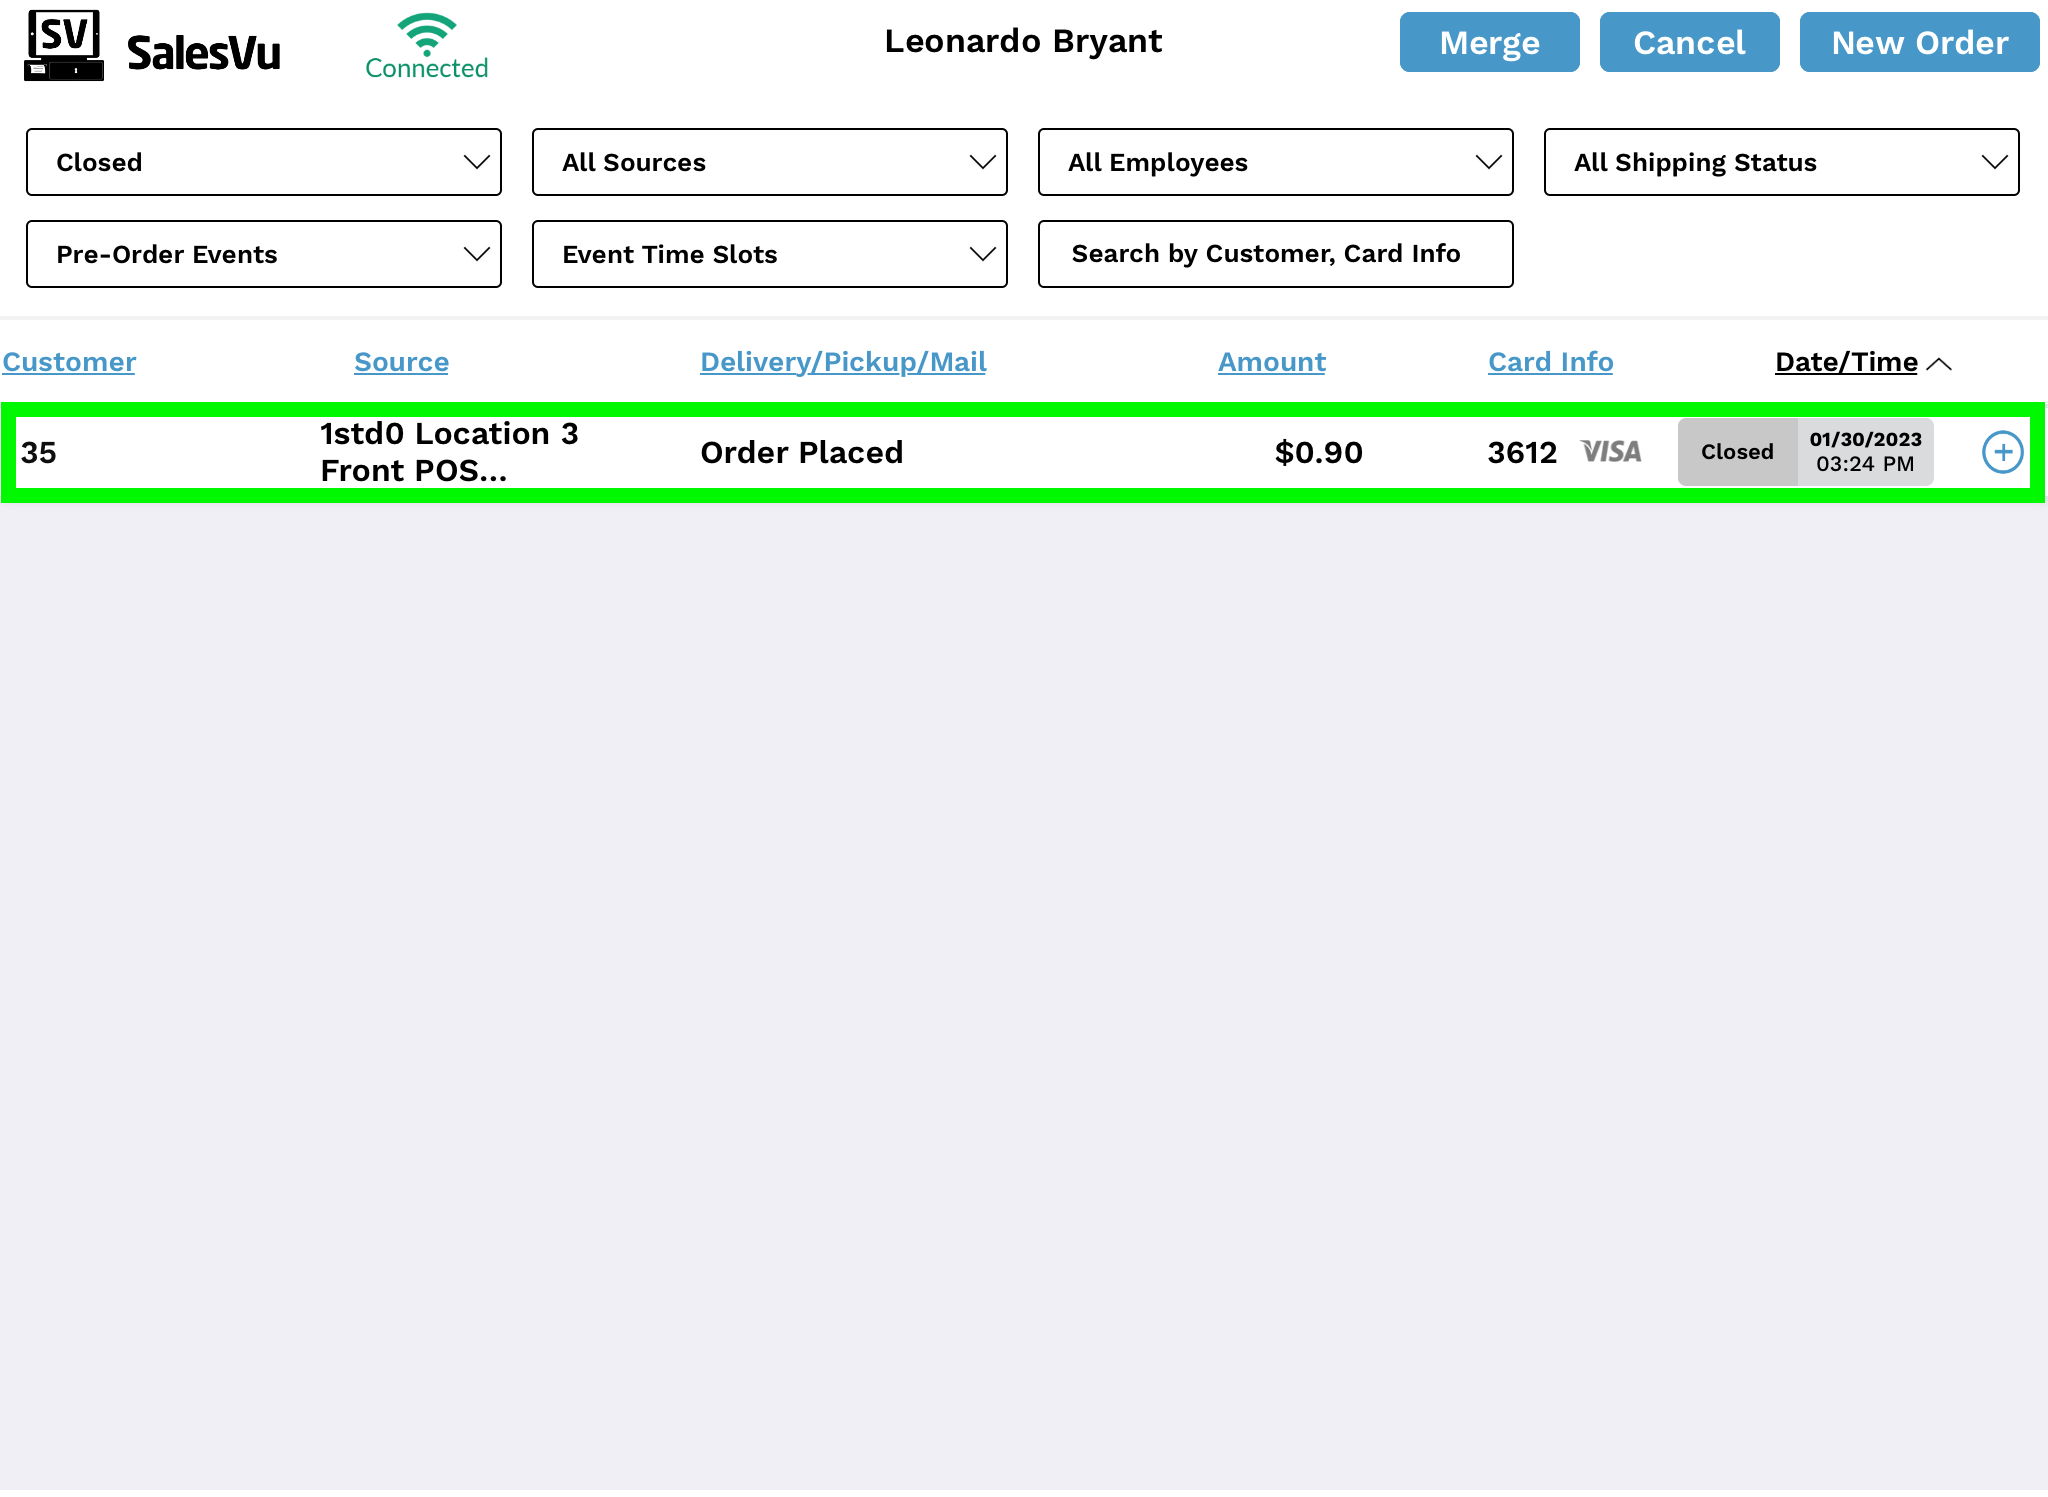
Task: Expand order 35 with plus icon
Action: 2002,452
